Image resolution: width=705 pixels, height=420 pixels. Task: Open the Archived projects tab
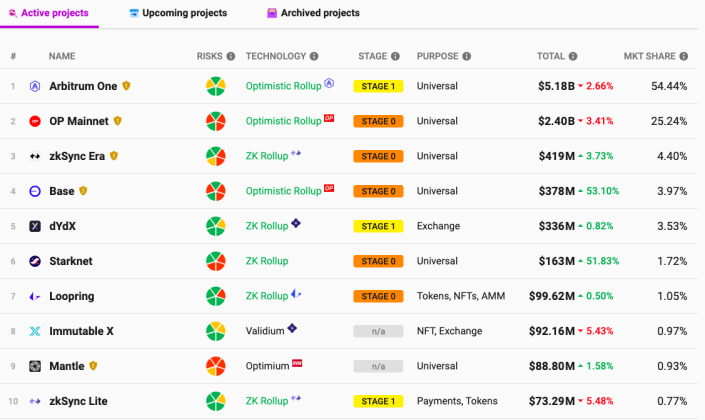313,13
